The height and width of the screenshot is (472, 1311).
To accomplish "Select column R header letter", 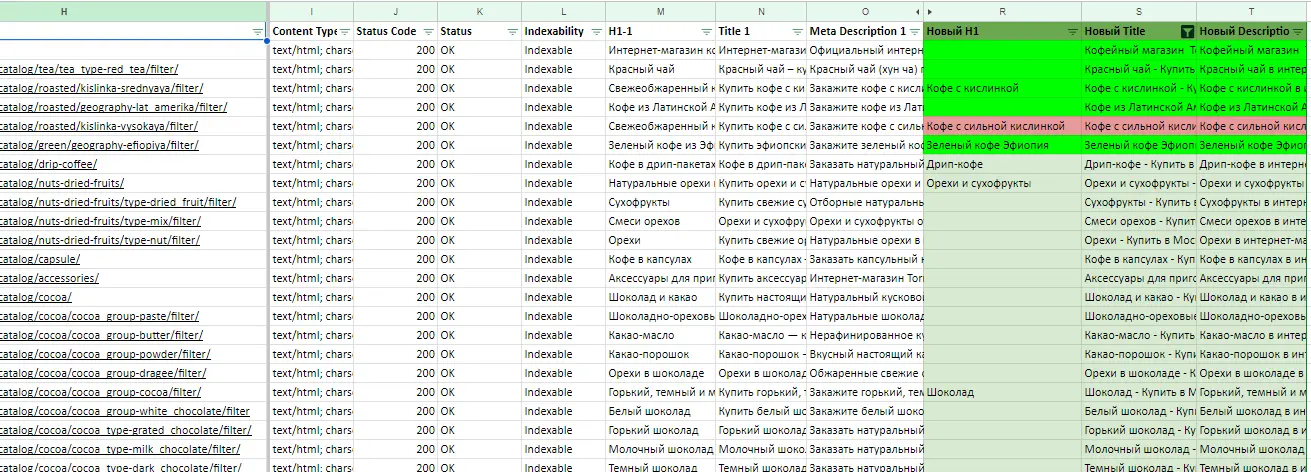I will [1003, 10].
